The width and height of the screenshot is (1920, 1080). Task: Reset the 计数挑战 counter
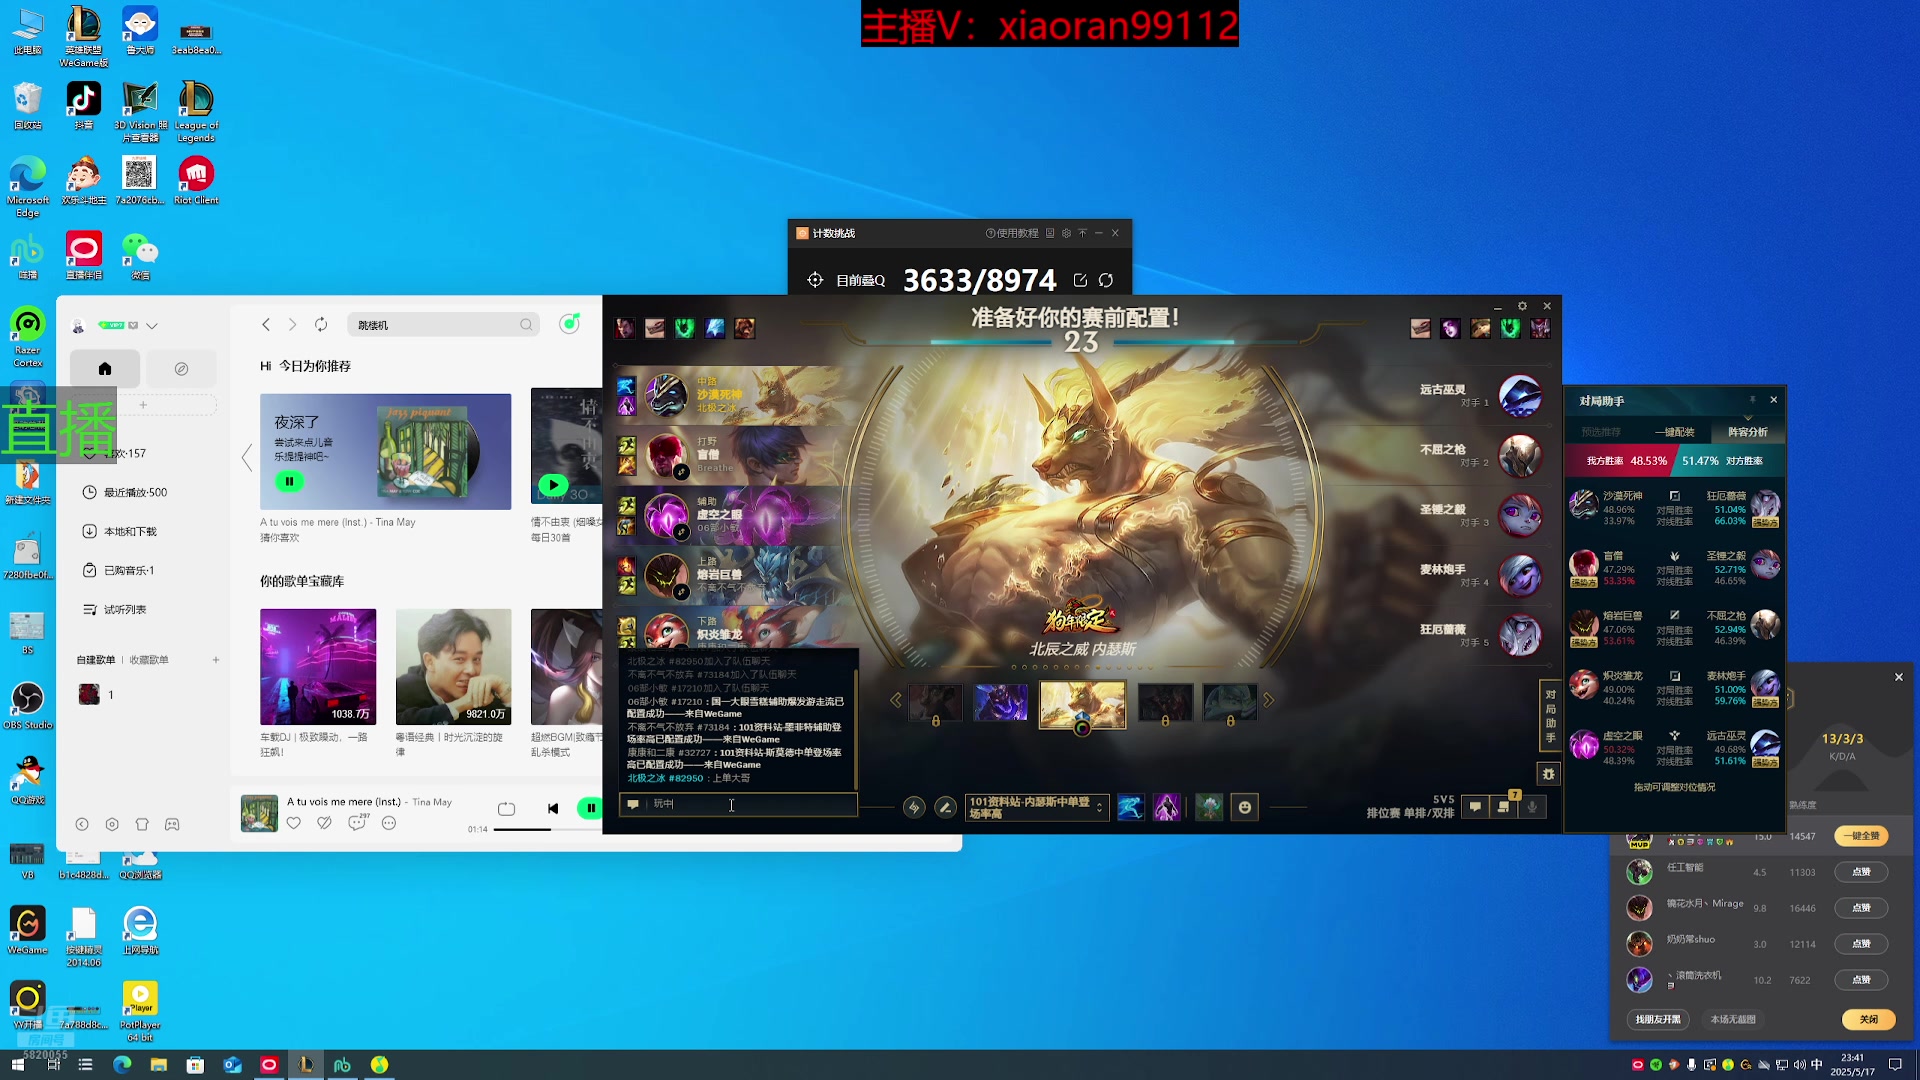tap(1106, 281)
